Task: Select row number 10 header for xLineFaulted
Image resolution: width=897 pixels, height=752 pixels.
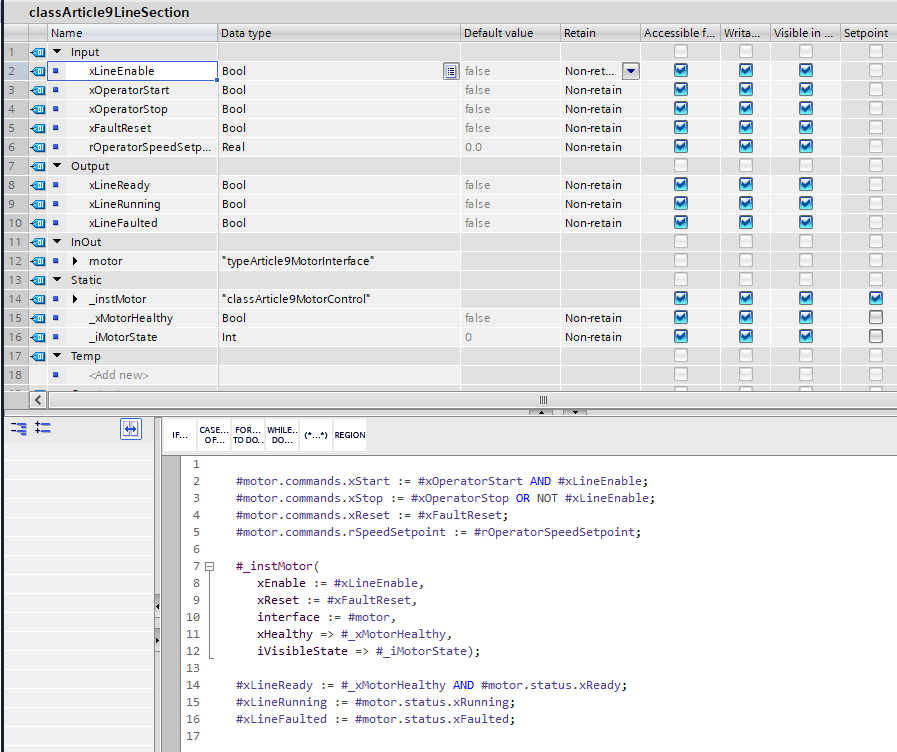Action: click(15, 223)
